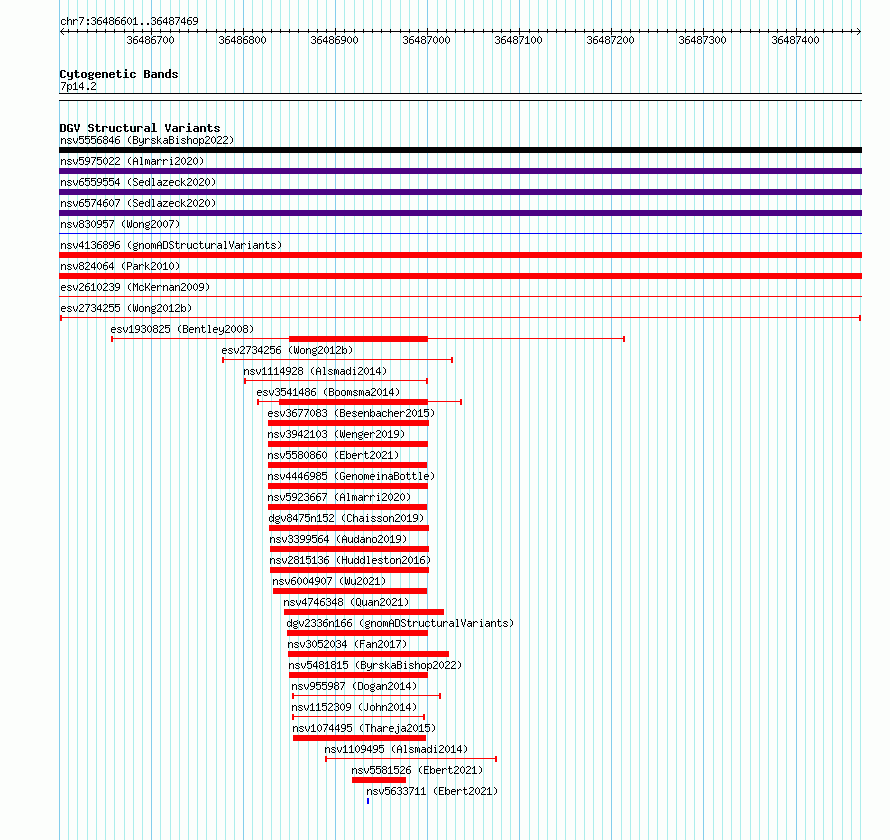Open nsv3052034 (Fan2017) label
This screenshot has width=890, height=840.
point(347,644)
